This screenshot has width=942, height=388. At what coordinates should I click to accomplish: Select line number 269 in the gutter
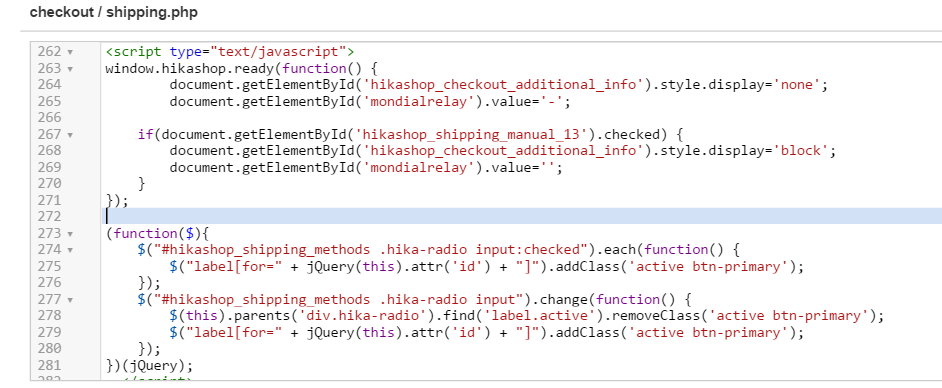(x=49, y=167)
